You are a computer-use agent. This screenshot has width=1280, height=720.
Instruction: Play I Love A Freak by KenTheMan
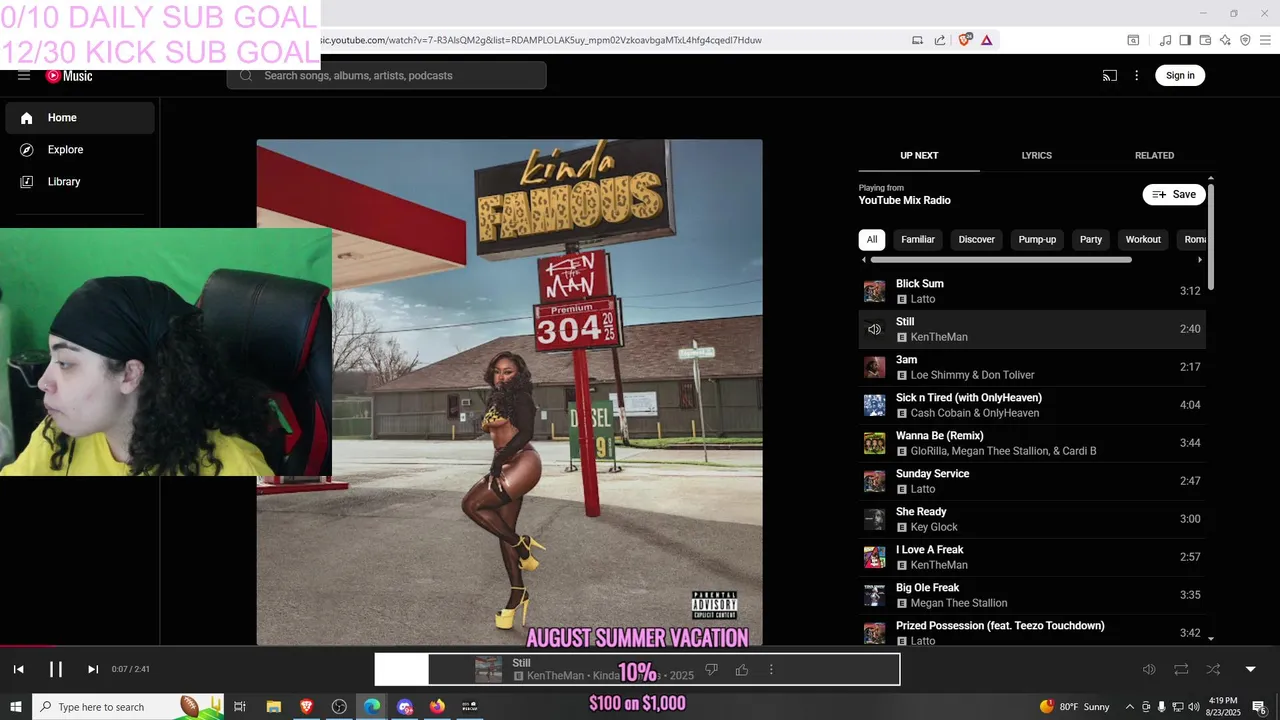click(1032, 557)
